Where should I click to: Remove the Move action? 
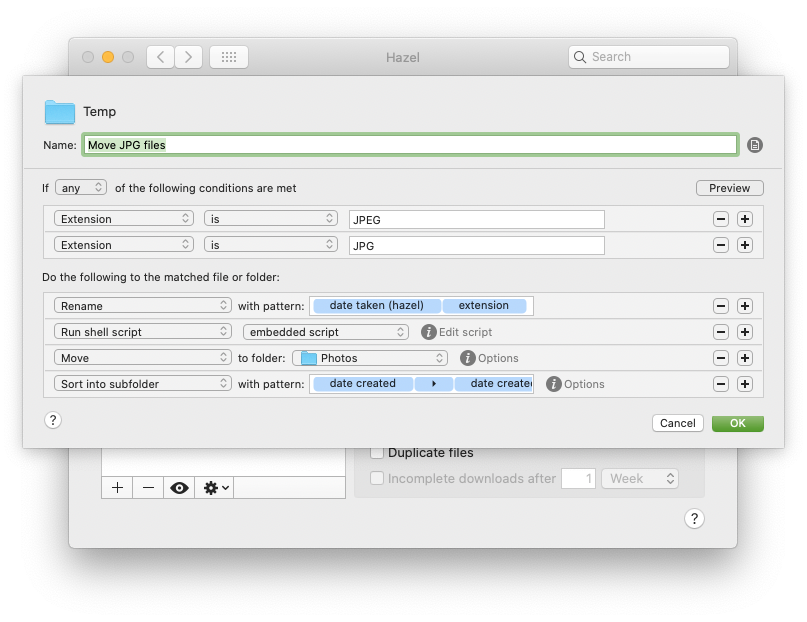[721, 358]
